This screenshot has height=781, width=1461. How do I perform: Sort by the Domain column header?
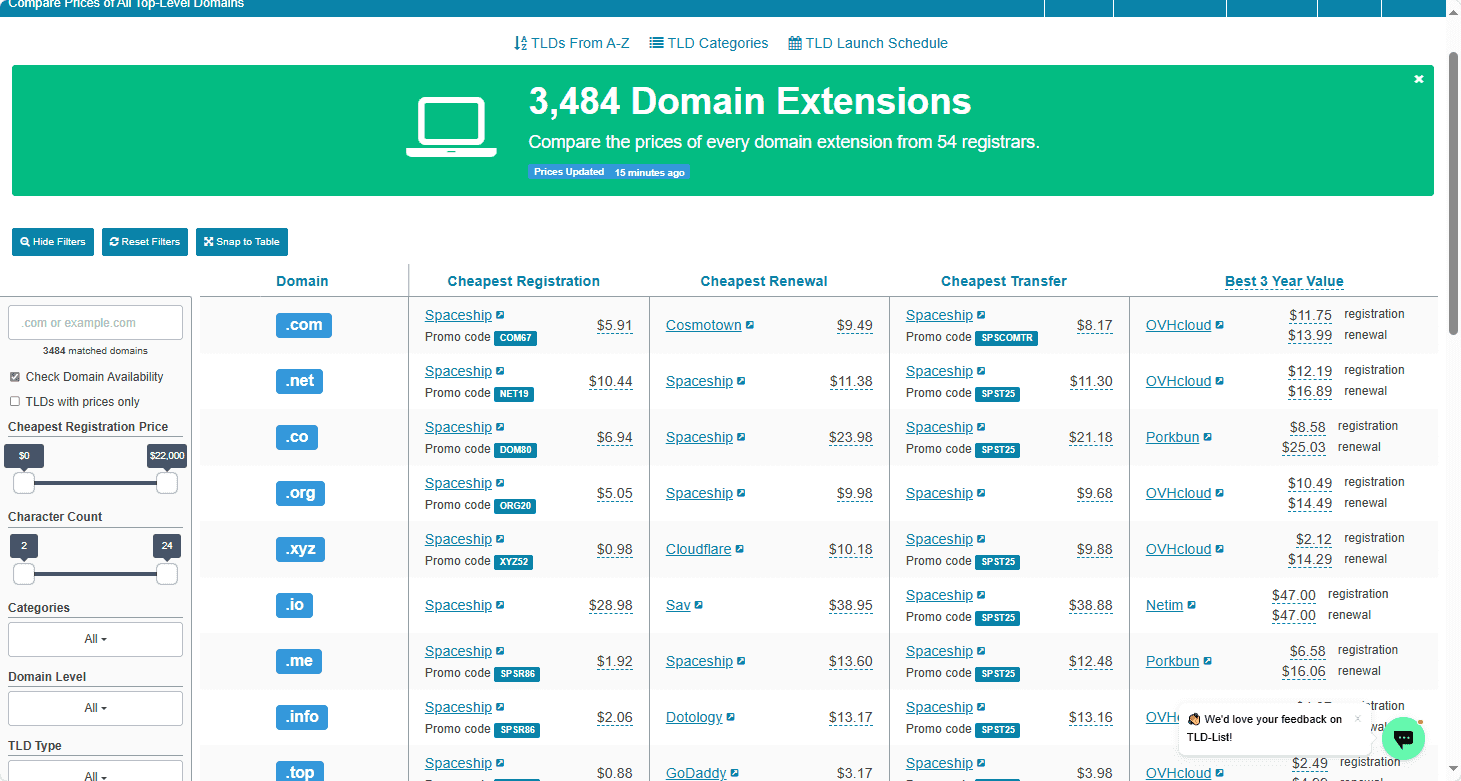tap(302, 281)
